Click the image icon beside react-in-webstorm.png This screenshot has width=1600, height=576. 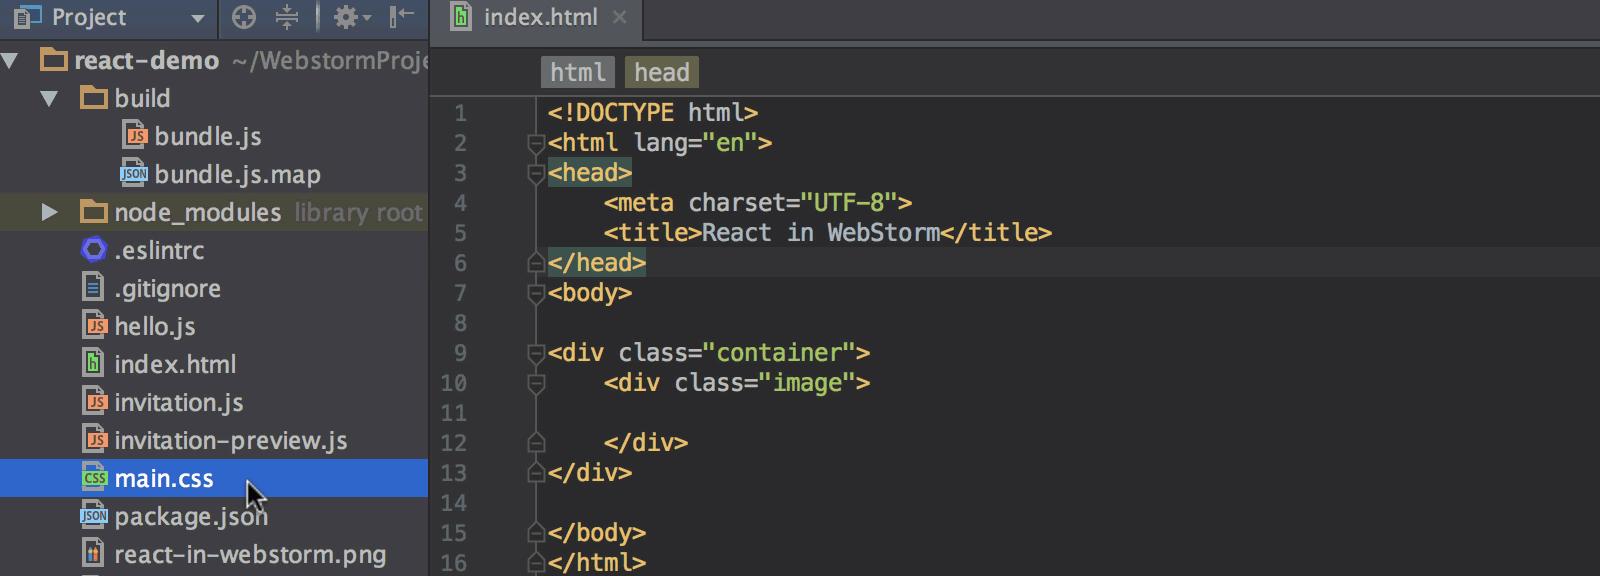coord(93,553)
